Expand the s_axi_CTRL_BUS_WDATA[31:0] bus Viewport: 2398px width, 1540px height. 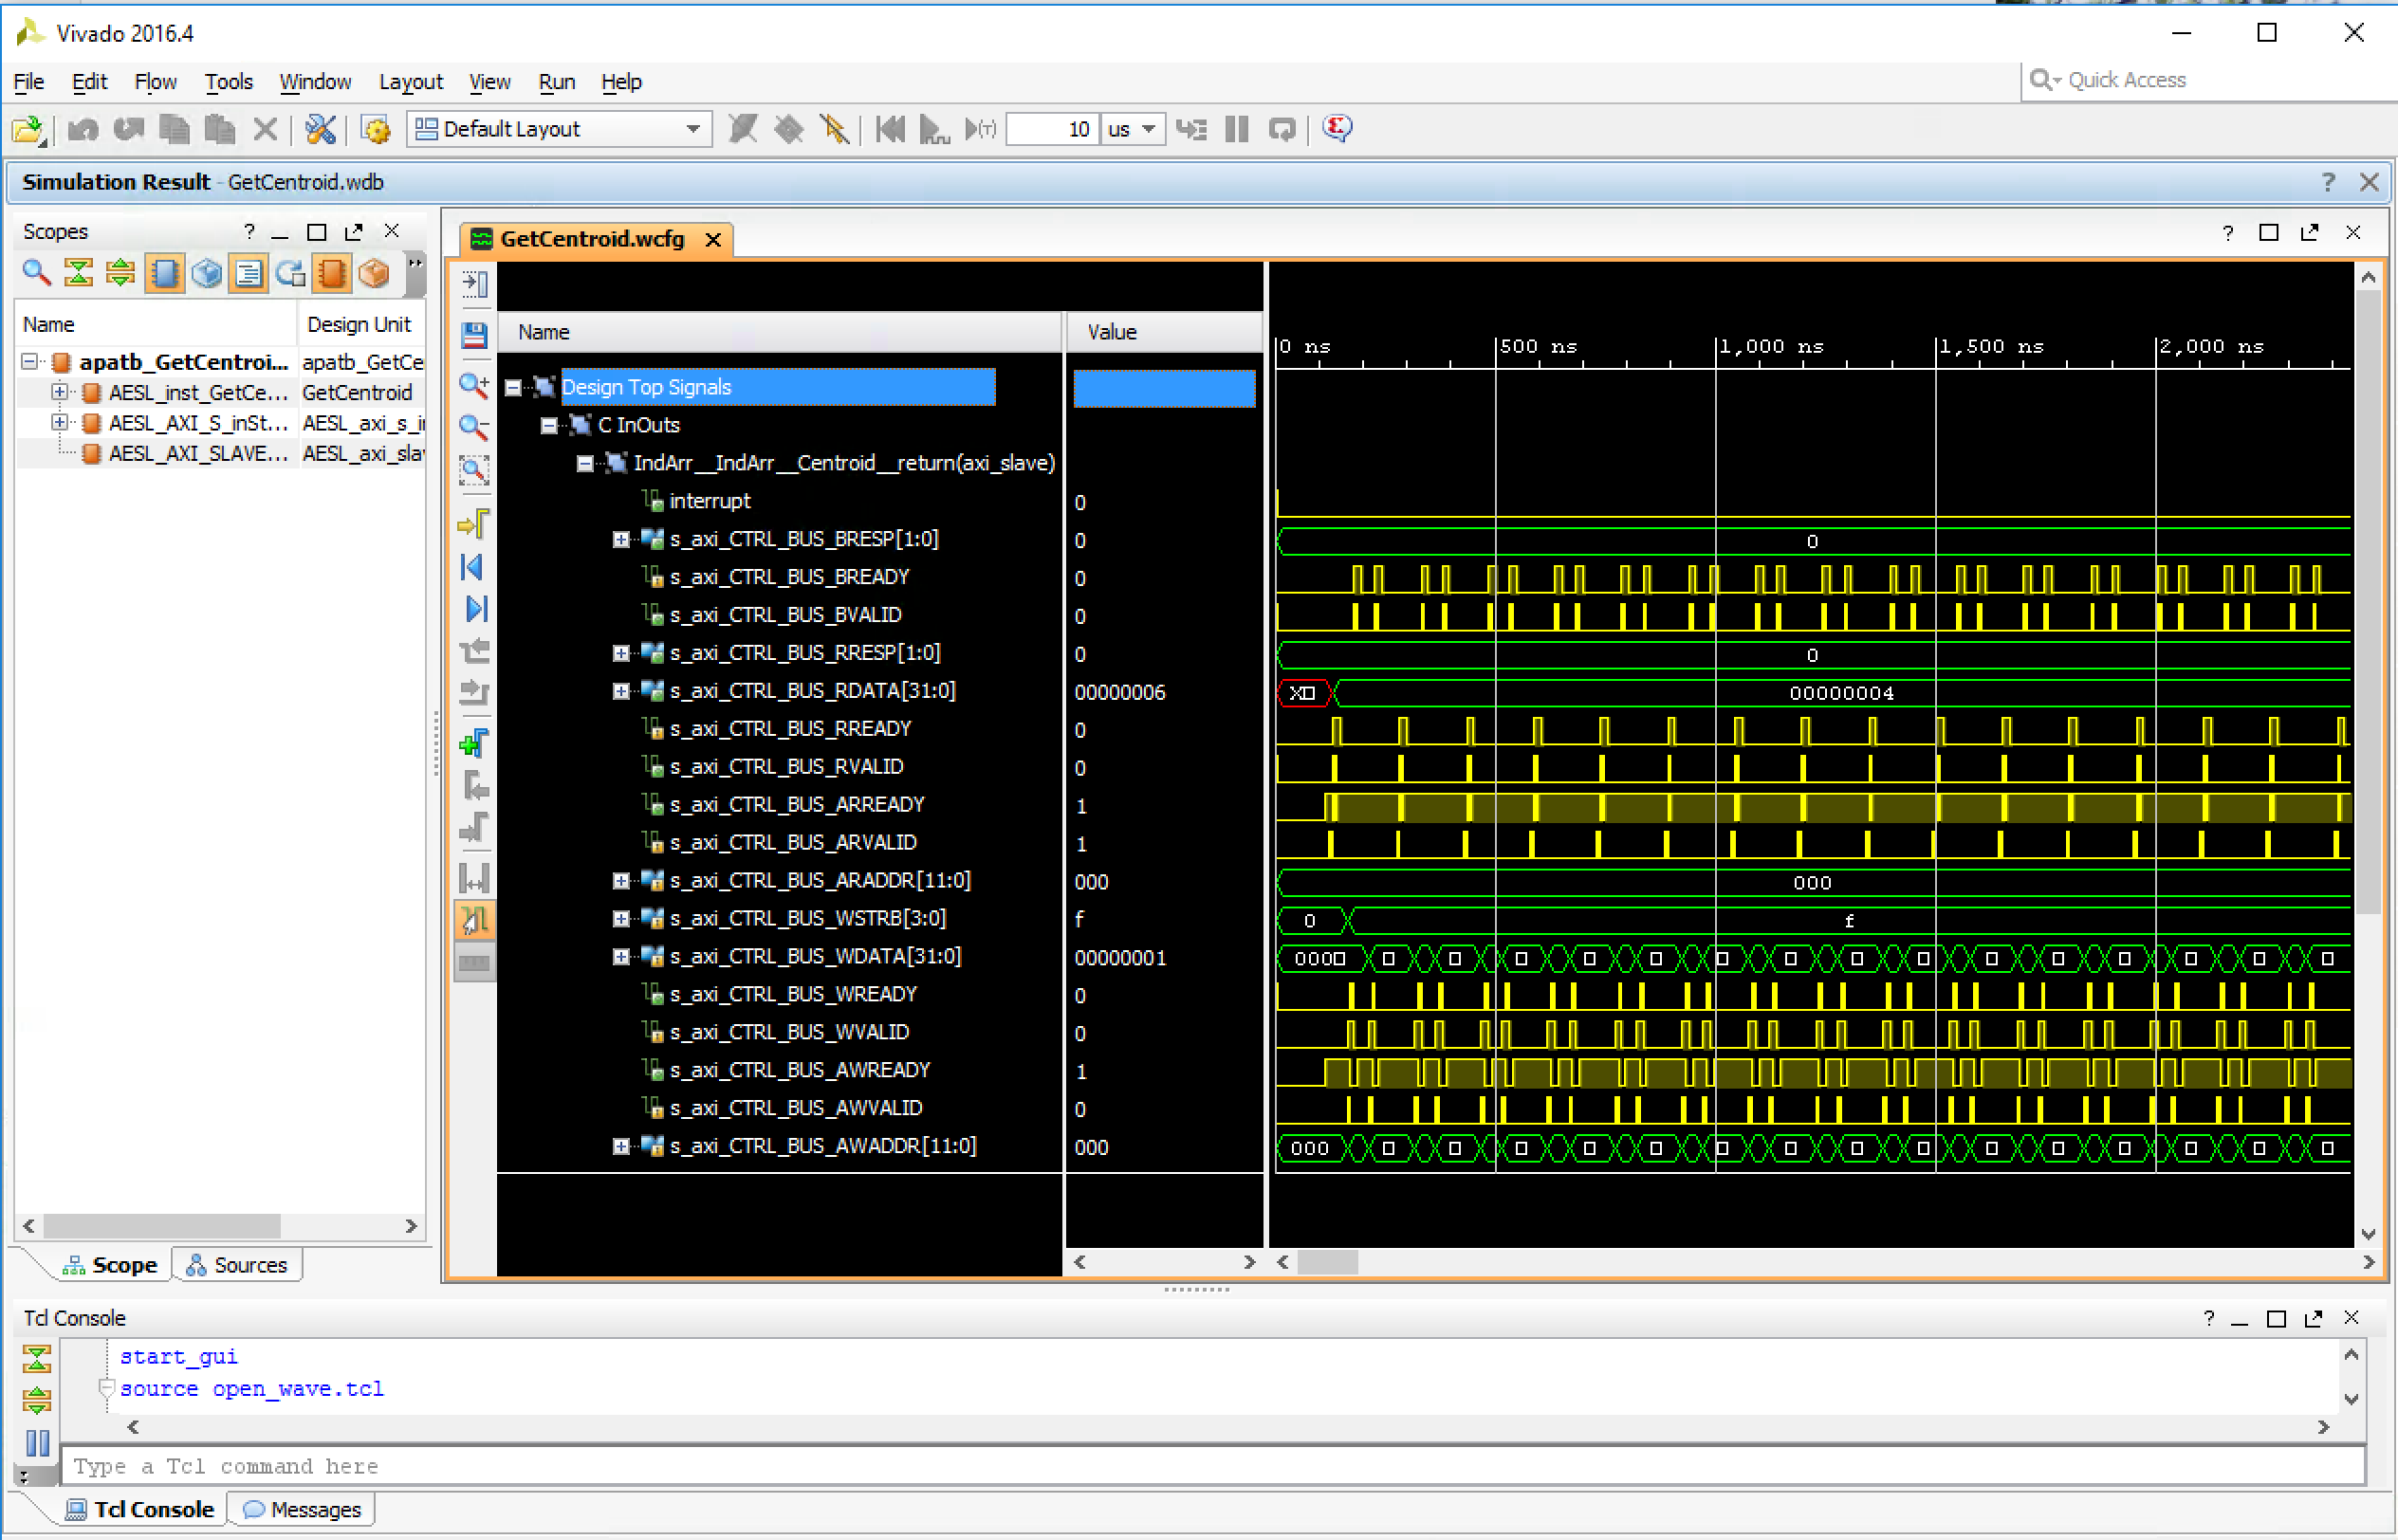pos(621,957)
